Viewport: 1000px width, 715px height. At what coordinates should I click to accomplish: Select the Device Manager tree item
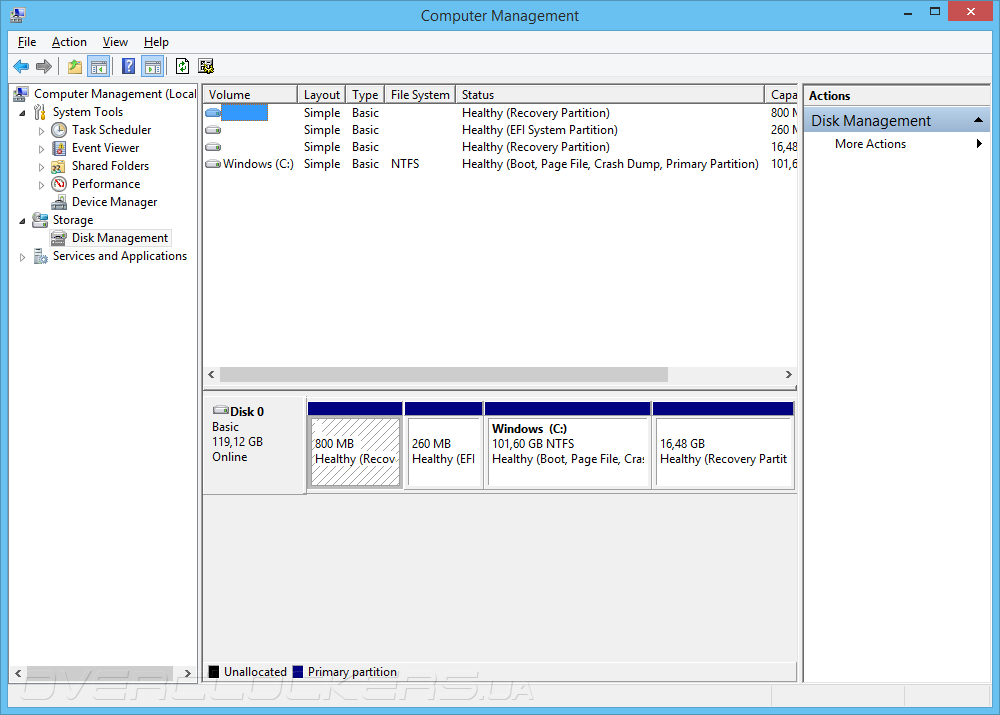click(115, 202)
